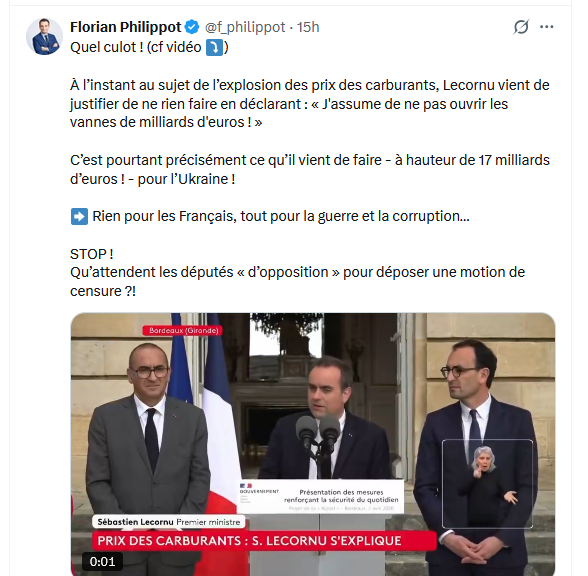Click the 0:01 video time badge

(102, 561)
